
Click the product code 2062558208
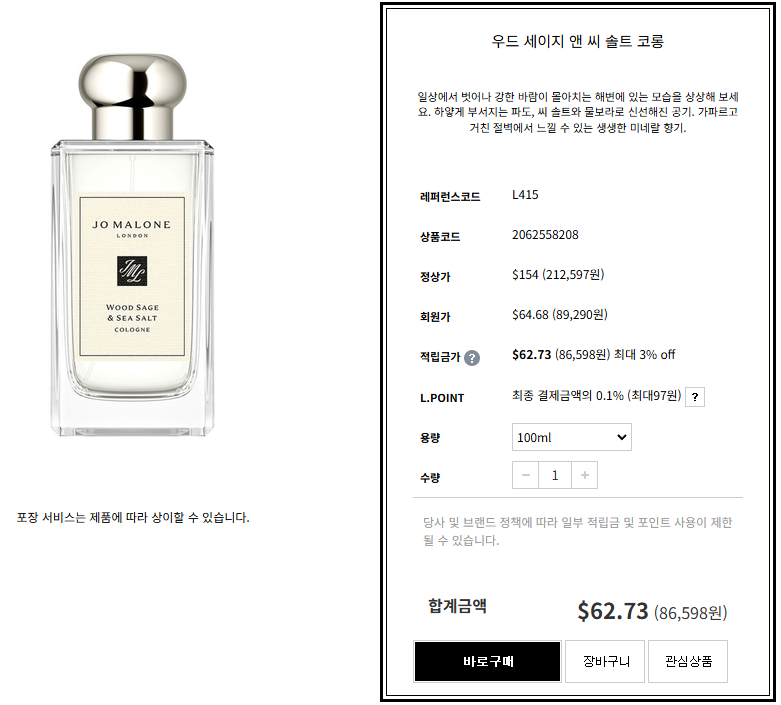[545, 235]
